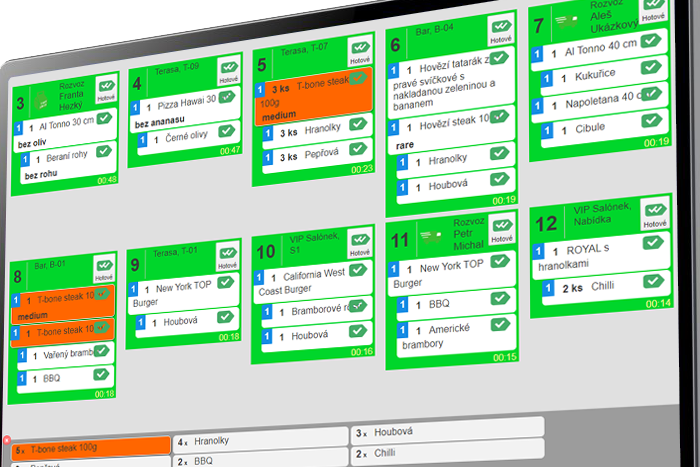
Task: Check off BBQ item in order 11
Action: 500,297
